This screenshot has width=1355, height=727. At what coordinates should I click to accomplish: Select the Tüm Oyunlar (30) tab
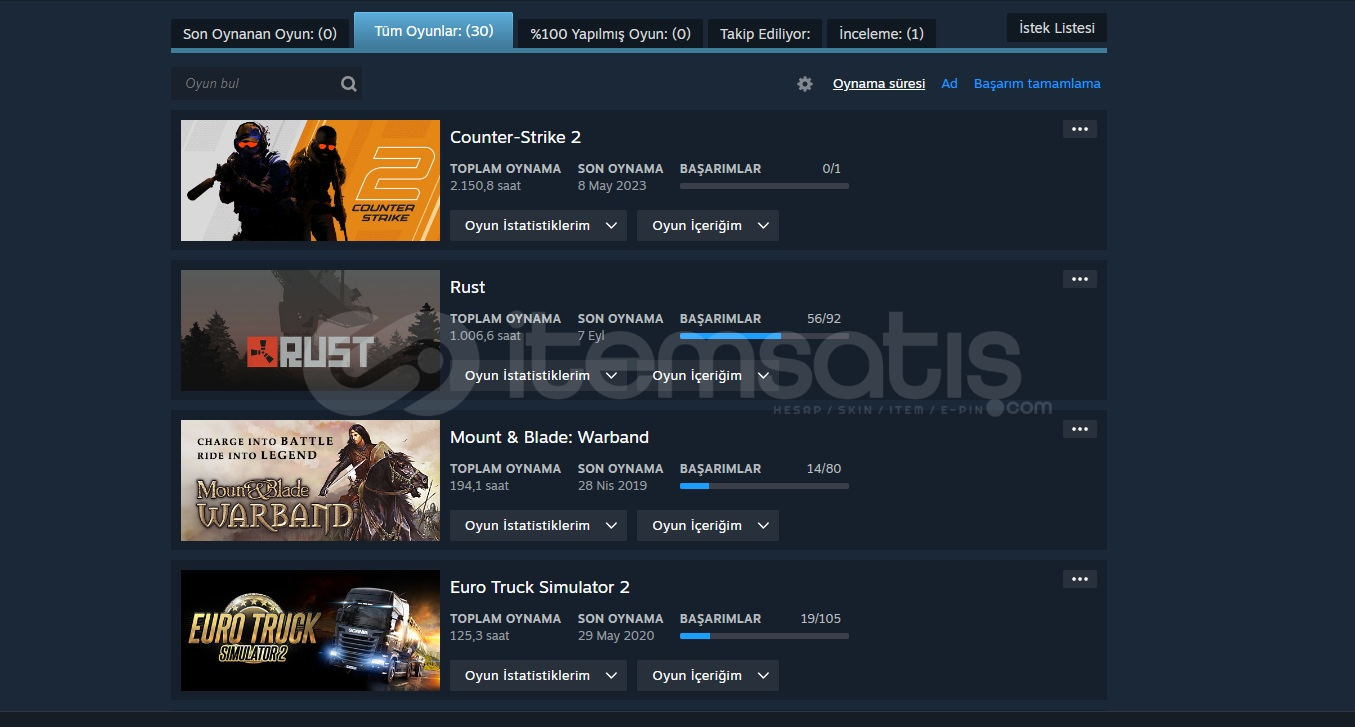434,31
